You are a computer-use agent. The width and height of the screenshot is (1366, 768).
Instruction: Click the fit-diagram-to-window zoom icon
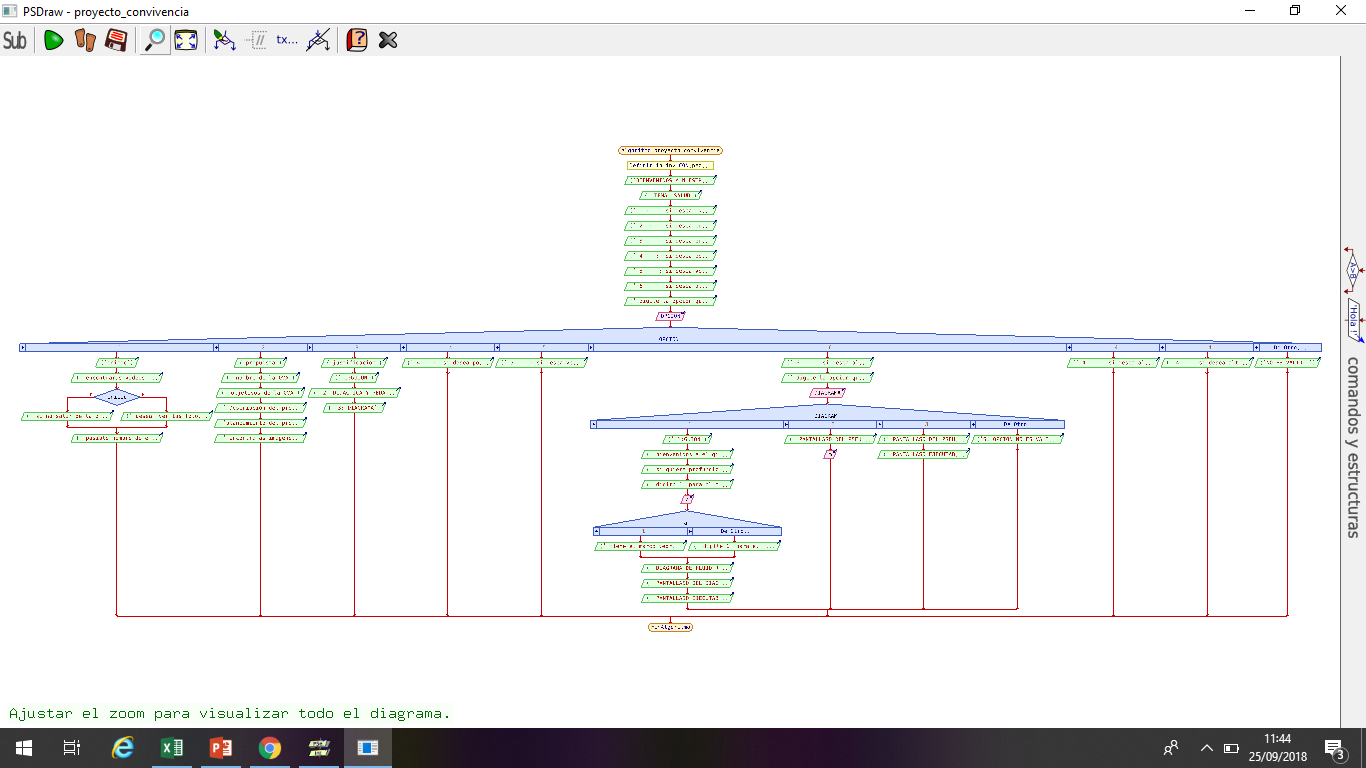click(186, 40)
